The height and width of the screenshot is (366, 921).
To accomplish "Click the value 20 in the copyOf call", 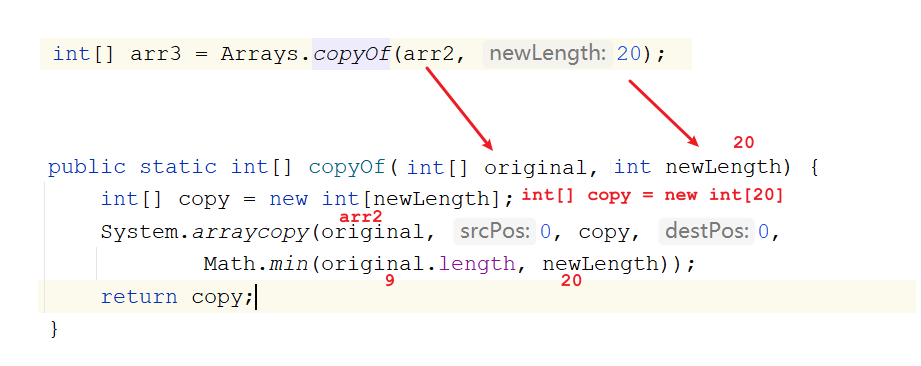I will [x=628, y=54].
